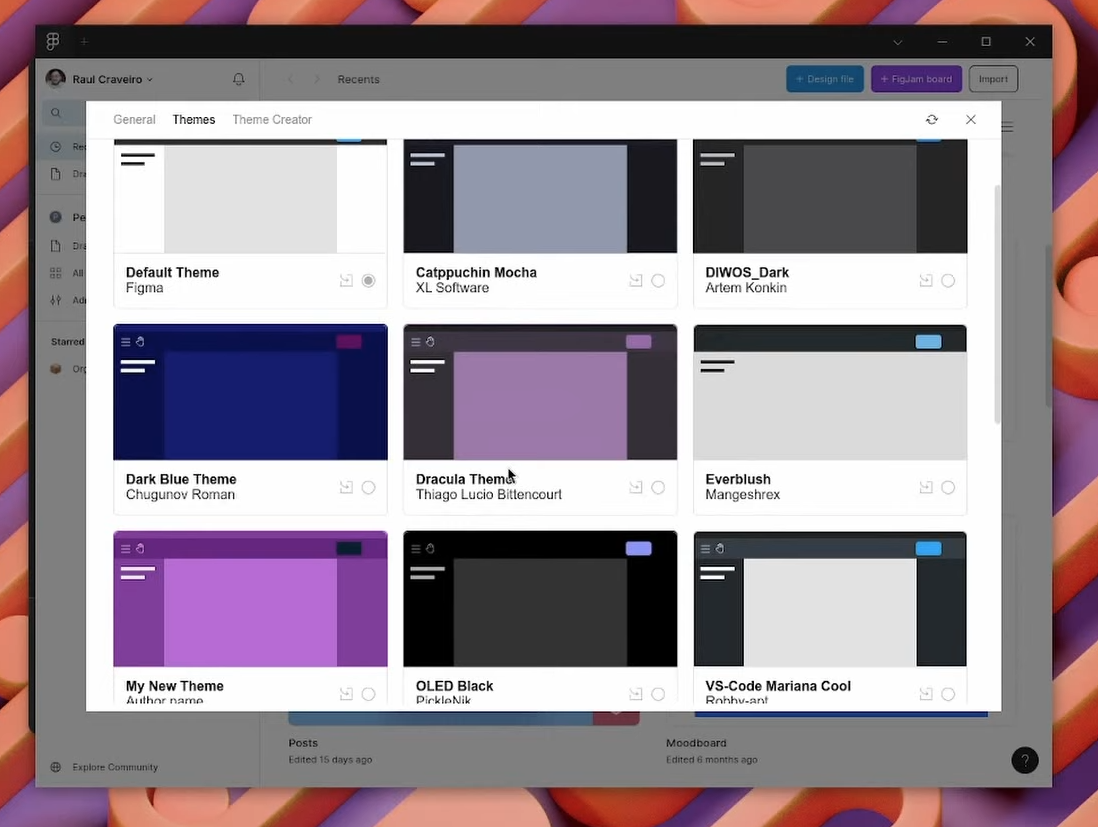
Task: Open the title bar chevron dropdown
Action: coord(898,42)
